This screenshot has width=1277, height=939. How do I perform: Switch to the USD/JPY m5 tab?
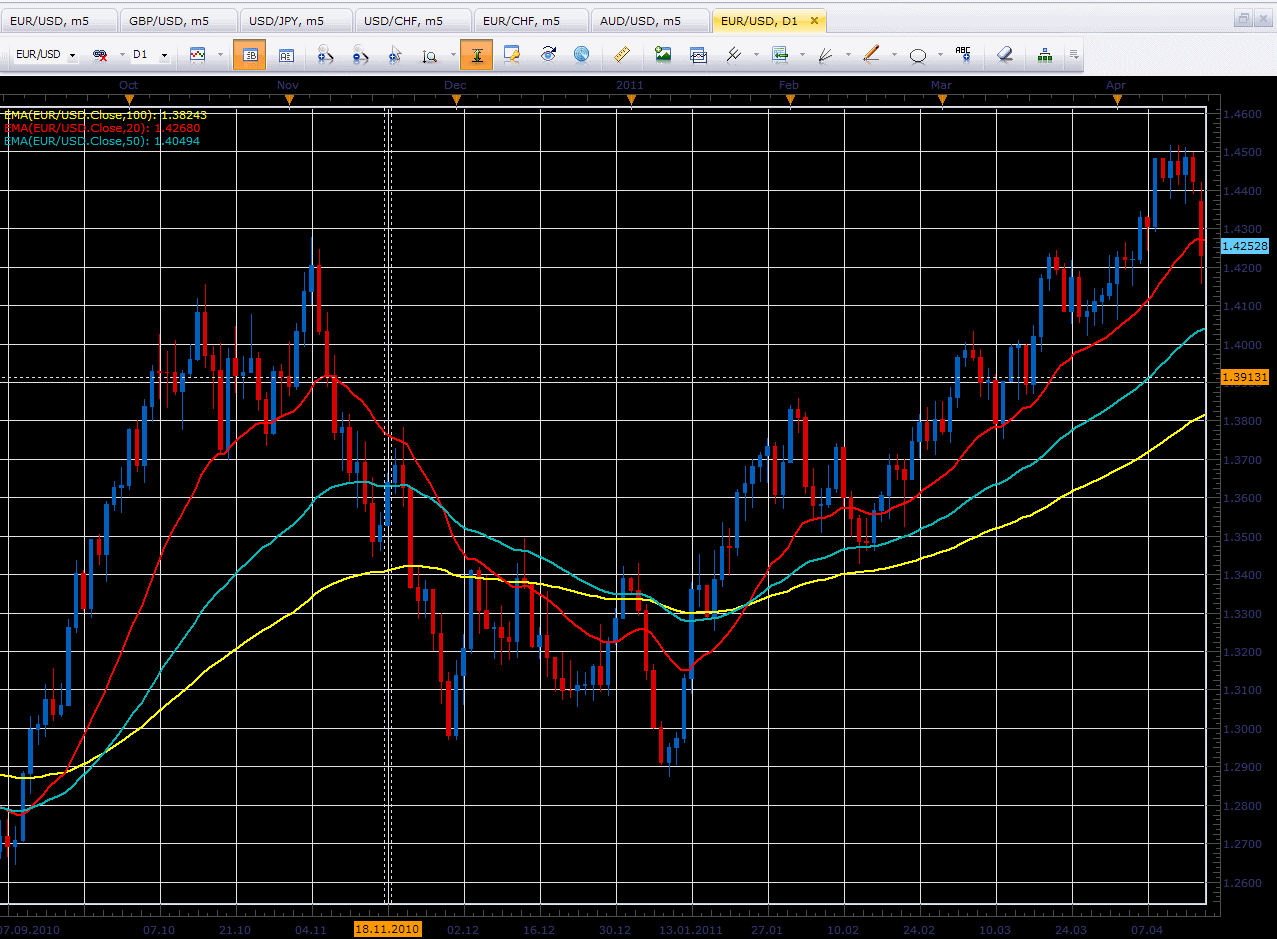tap(289, 19)
